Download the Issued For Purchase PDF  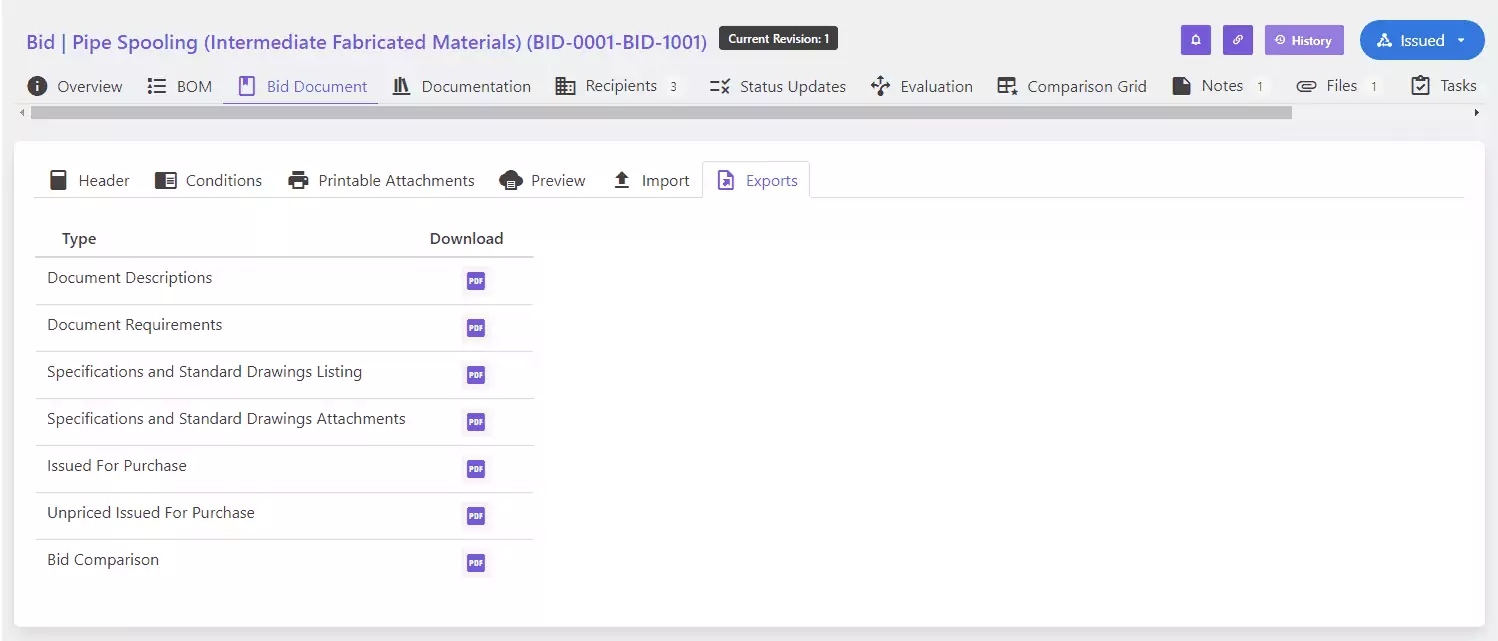(x=476, y=469)
